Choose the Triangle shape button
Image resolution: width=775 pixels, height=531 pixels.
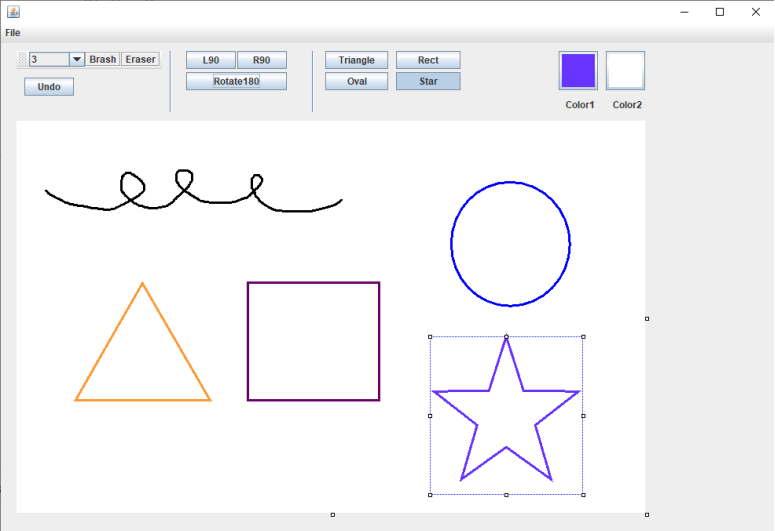[356, 60]
